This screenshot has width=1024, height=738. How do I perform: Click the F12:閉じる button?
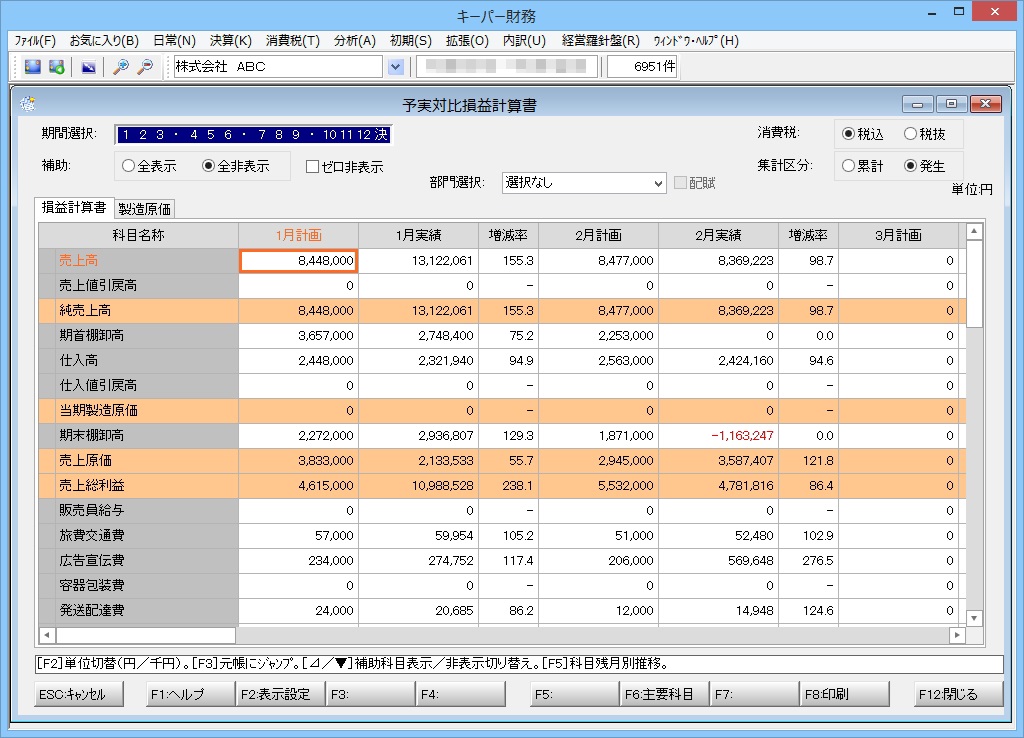958,694
